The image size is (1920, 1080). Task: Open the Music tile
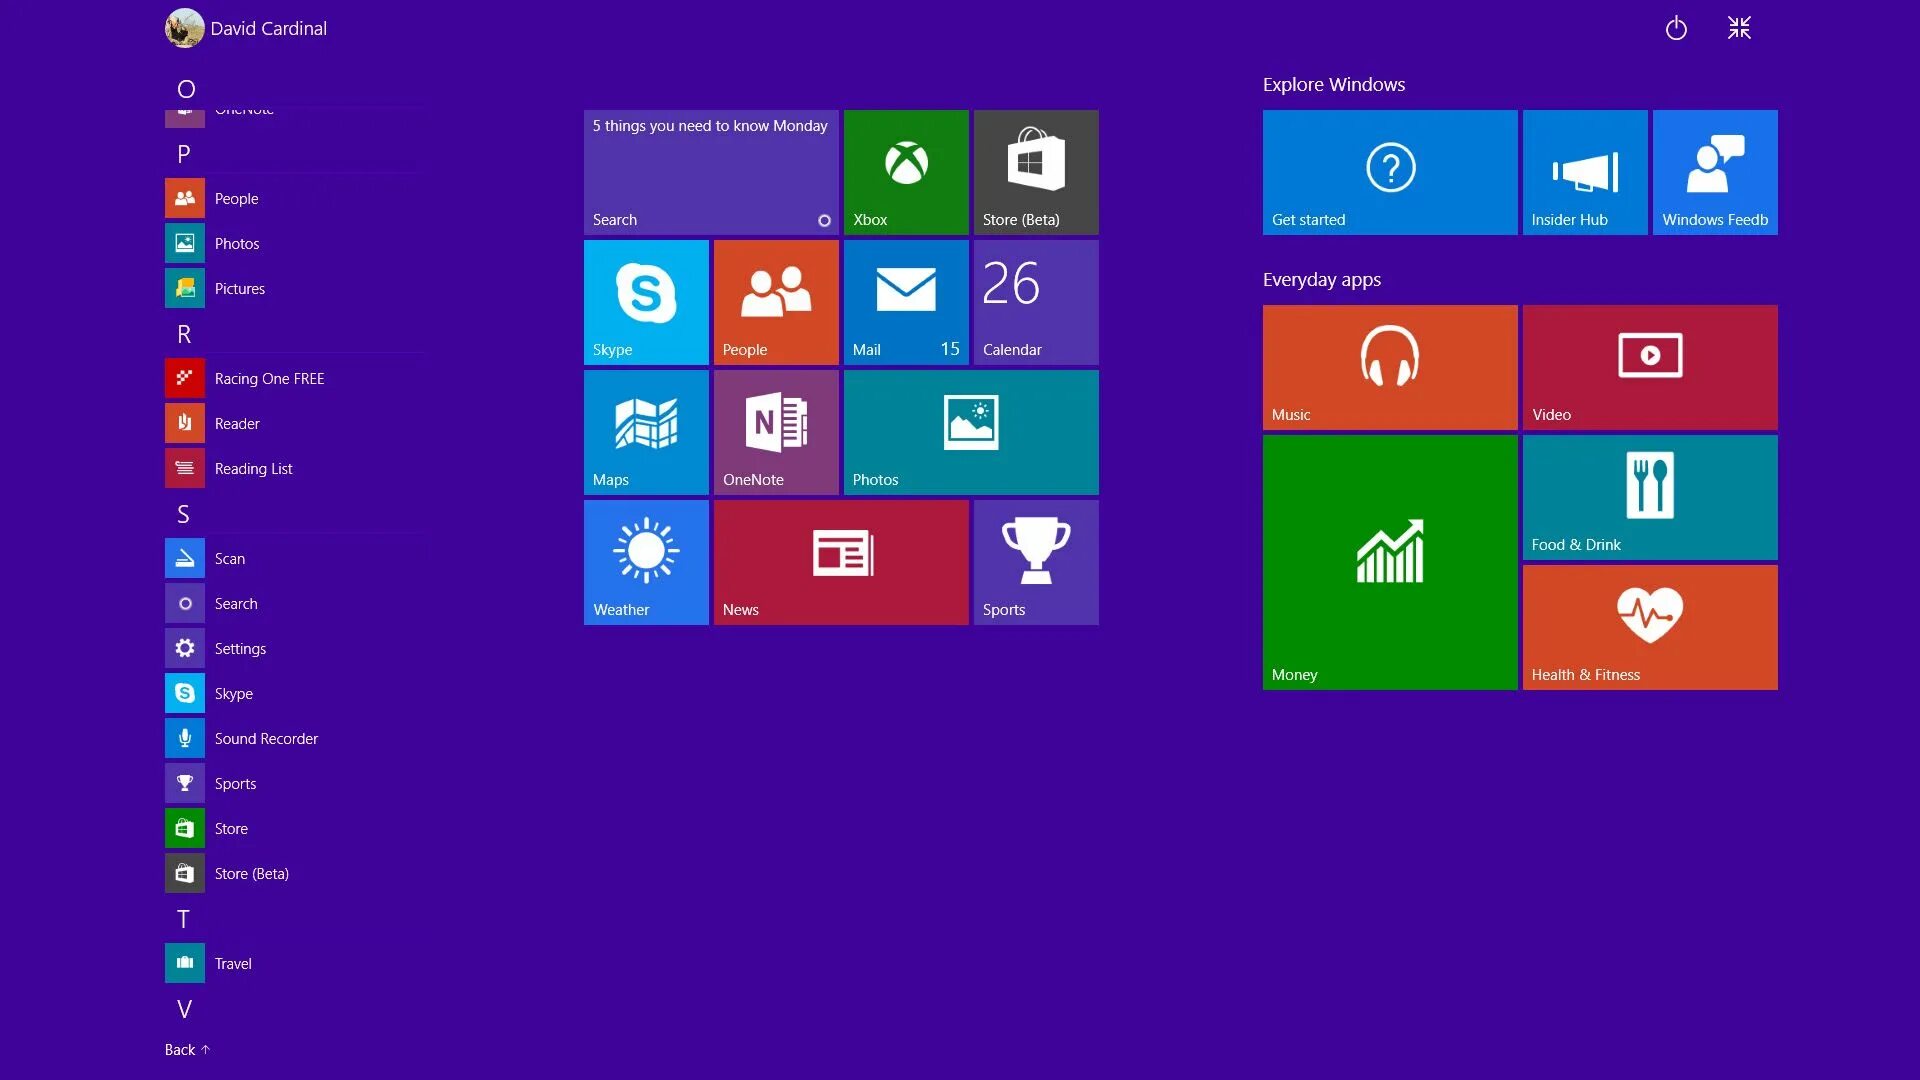point(1390,367)
